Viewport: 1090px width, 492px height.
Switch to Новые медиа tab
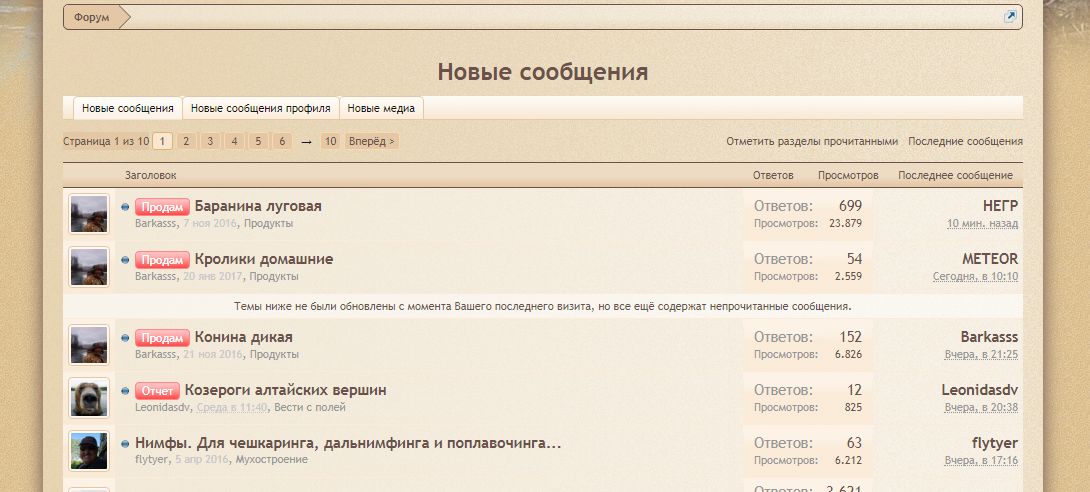[x=381, y=108]
